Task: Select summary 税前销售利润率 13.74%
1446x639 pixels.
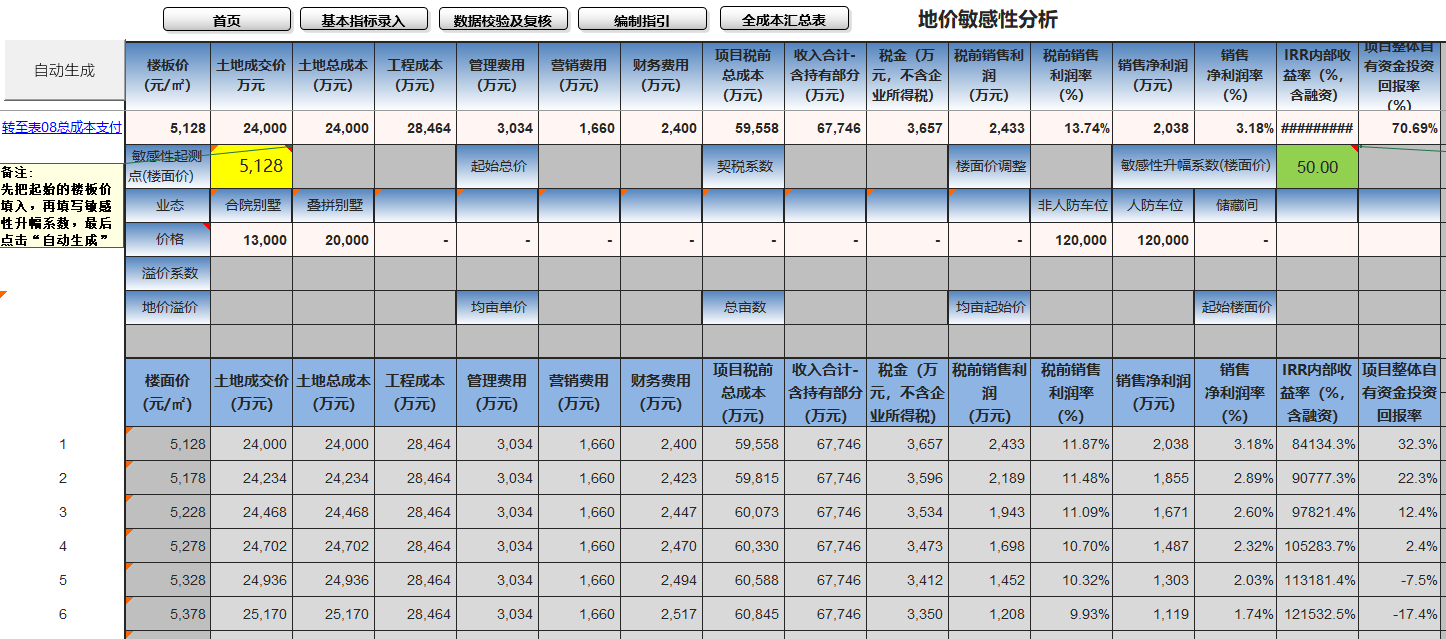Action: click(1071, 128)
